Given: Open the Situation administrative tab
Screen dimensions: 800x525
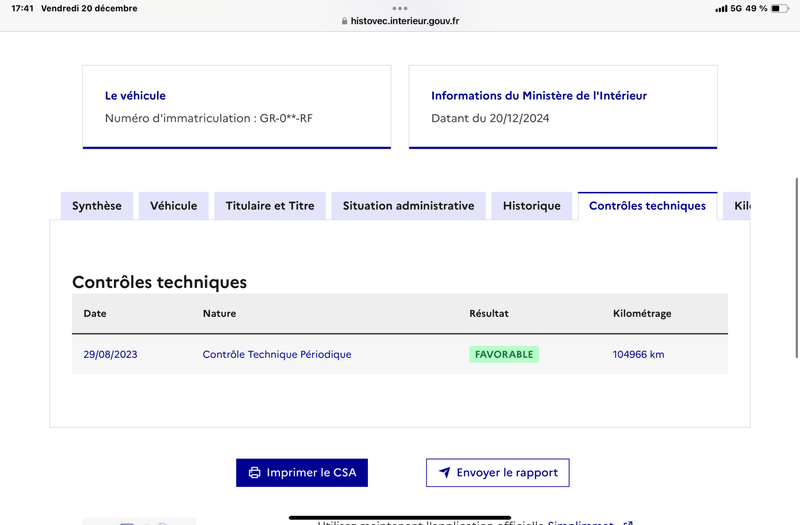Looking at the screenshot, I should (408, 206).
